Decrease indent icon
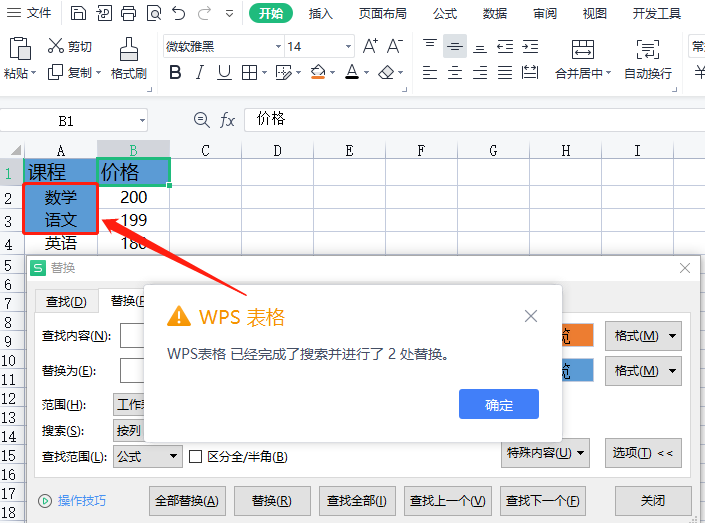Image resolution: width=705 pixels, height=523 pixels. (x=505, y=46)
